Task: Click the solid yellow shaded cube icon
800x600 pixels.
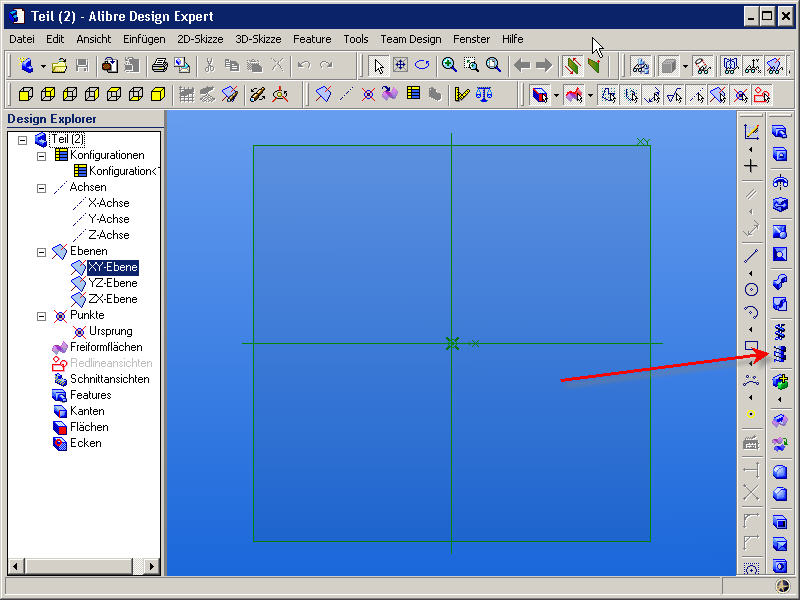Action: [158, 94]
